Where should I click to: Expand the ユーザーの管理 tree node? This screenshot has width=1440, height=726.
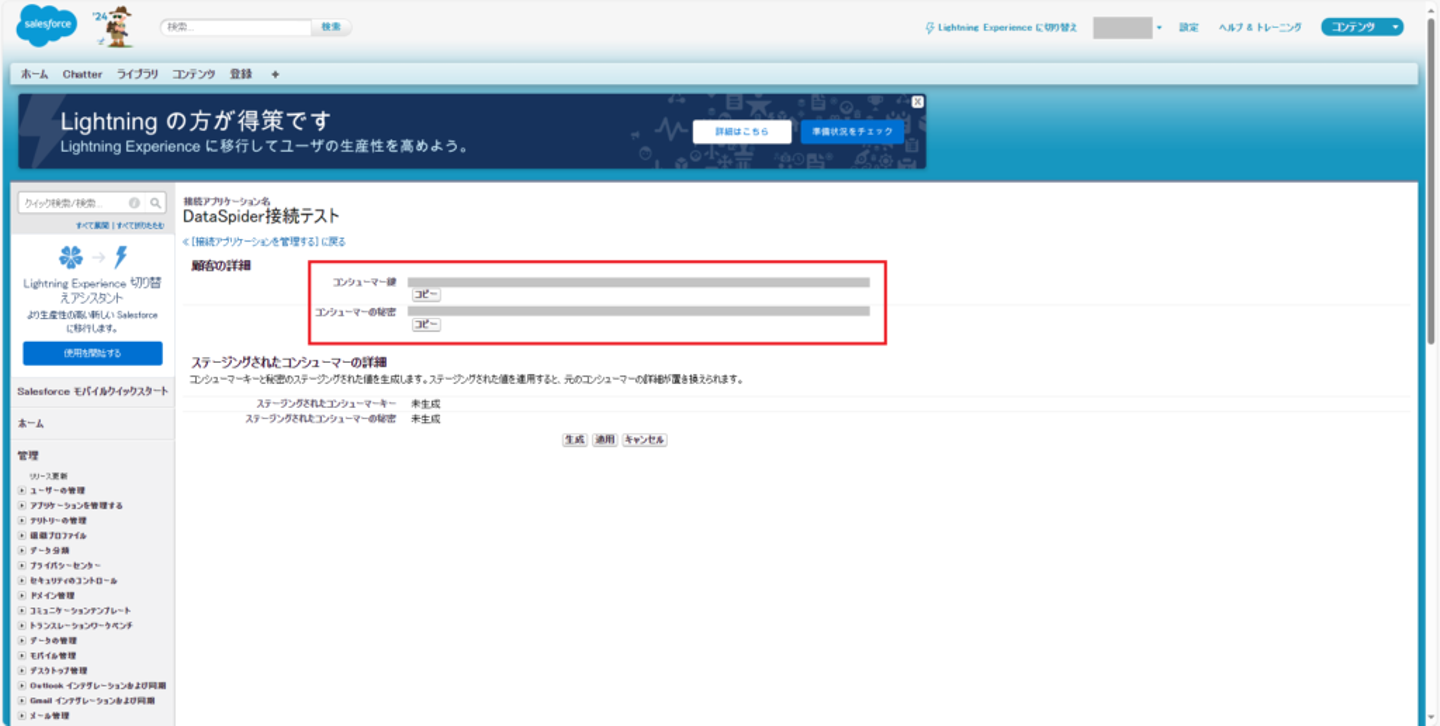click(x=22, y=491)
